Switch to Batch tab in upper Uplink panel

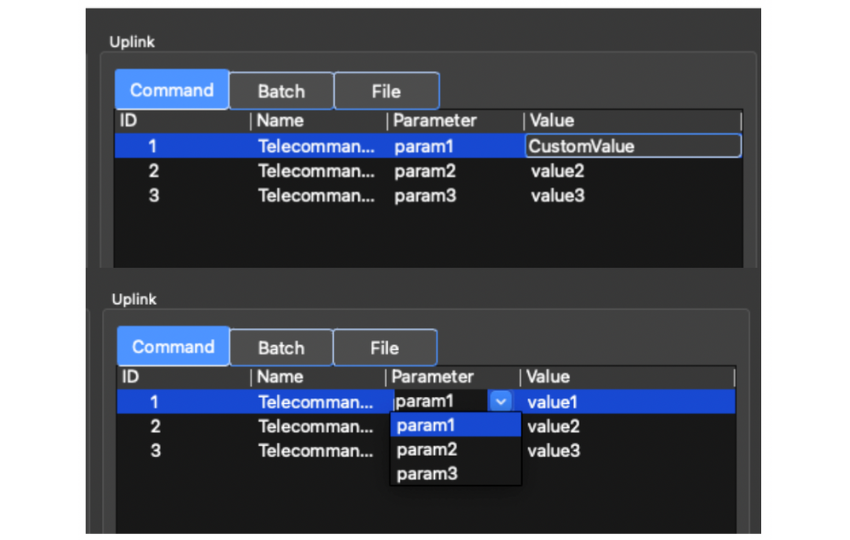click(x=281, y=91)
